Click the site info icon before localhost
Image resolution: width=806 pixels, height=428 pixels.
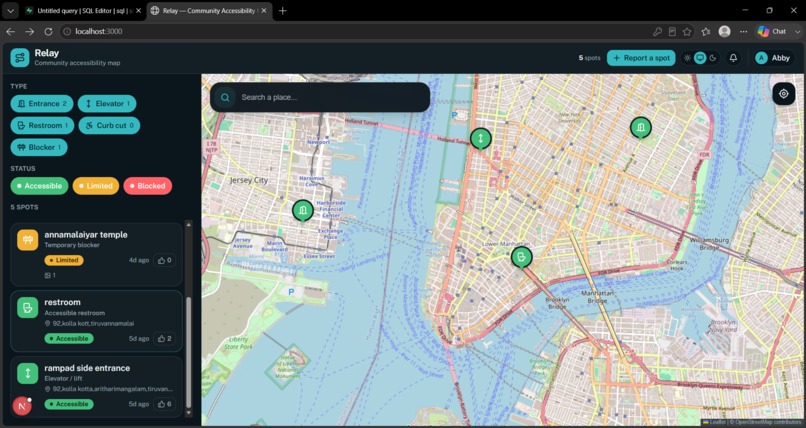(x=66, y=31)
